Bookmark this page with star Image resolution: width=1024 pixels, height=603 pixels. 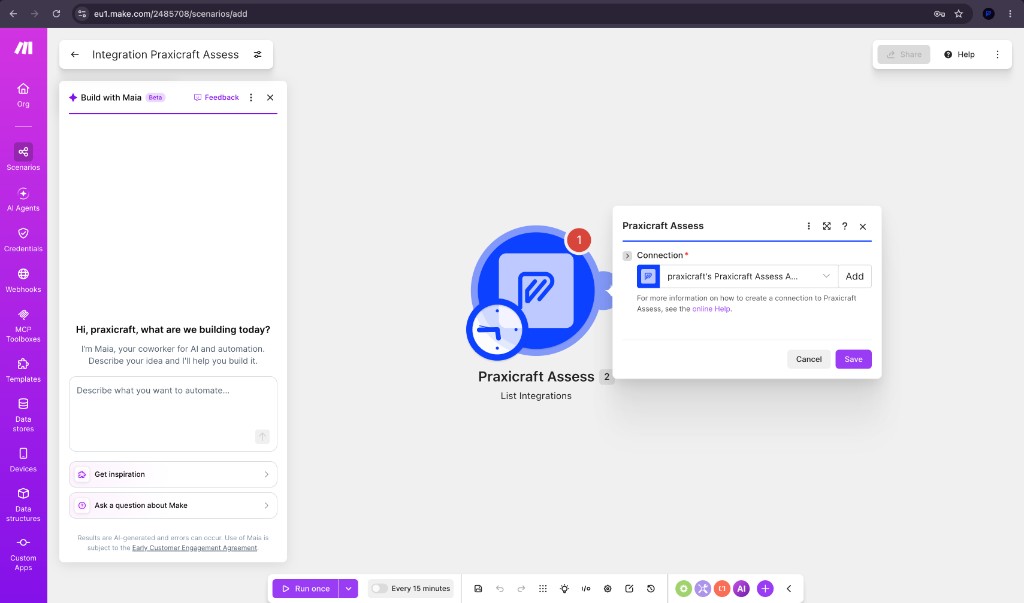pos(959,14)
